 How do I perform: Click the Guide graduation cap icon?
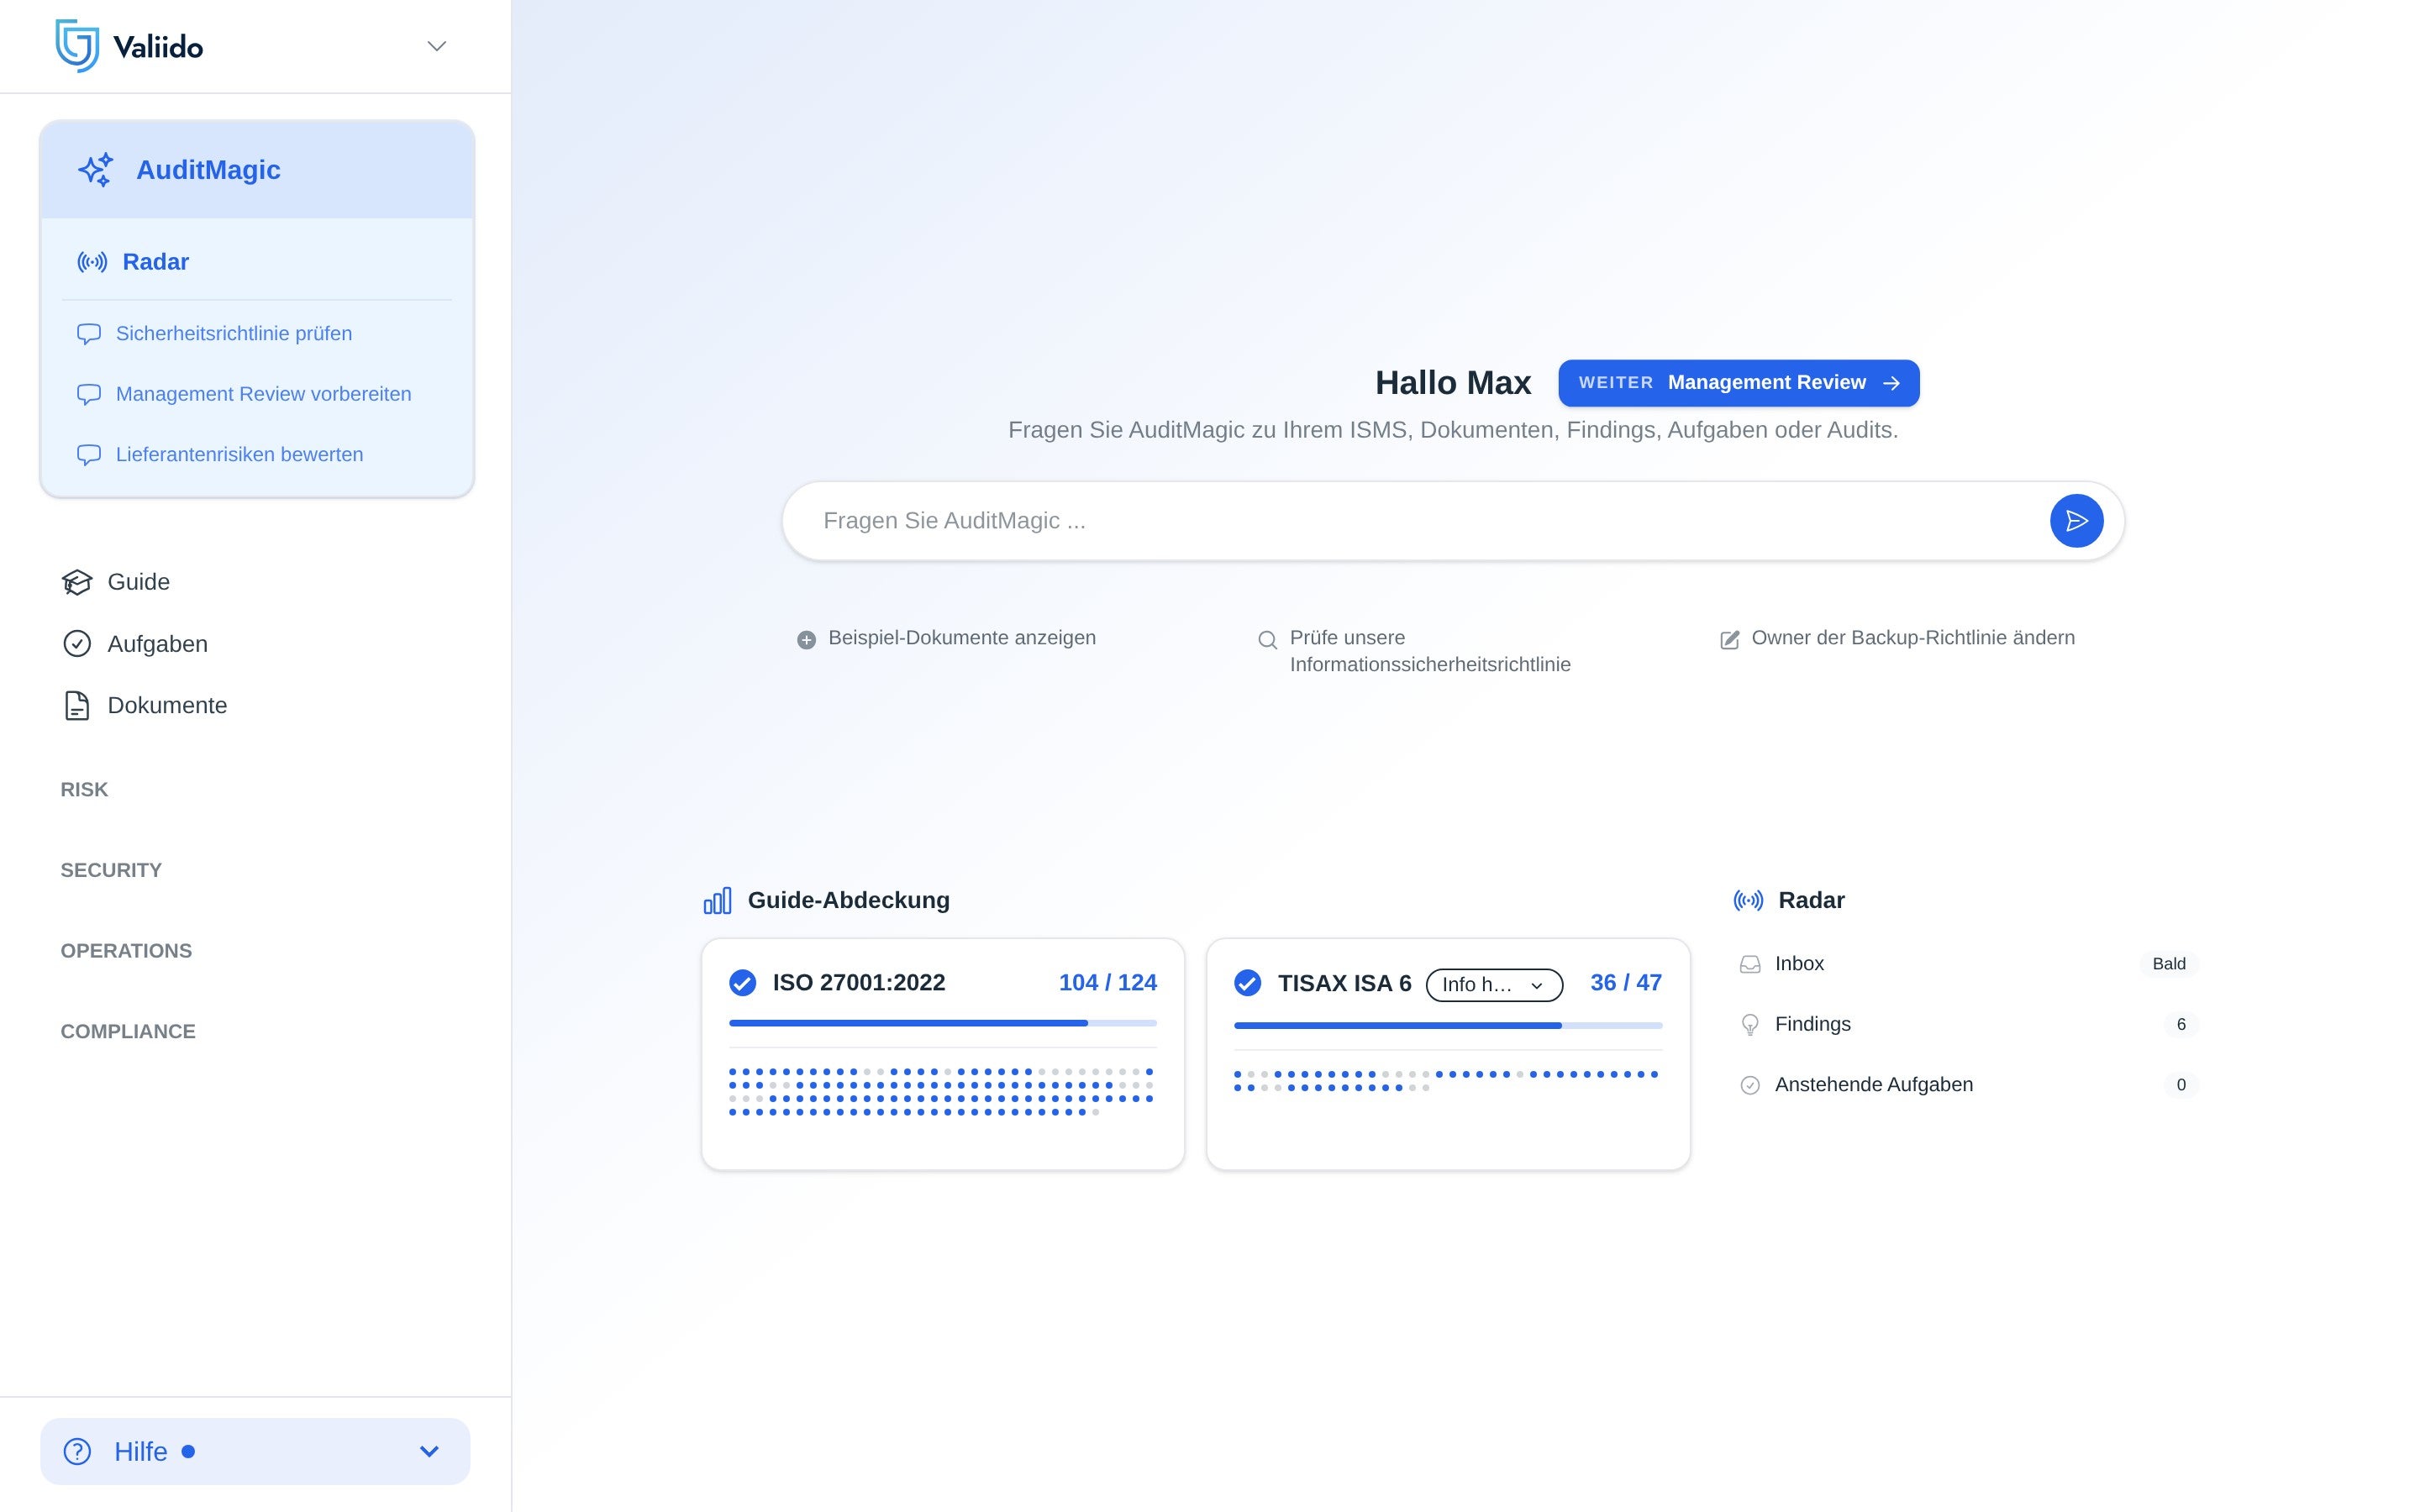coord(77,582)
